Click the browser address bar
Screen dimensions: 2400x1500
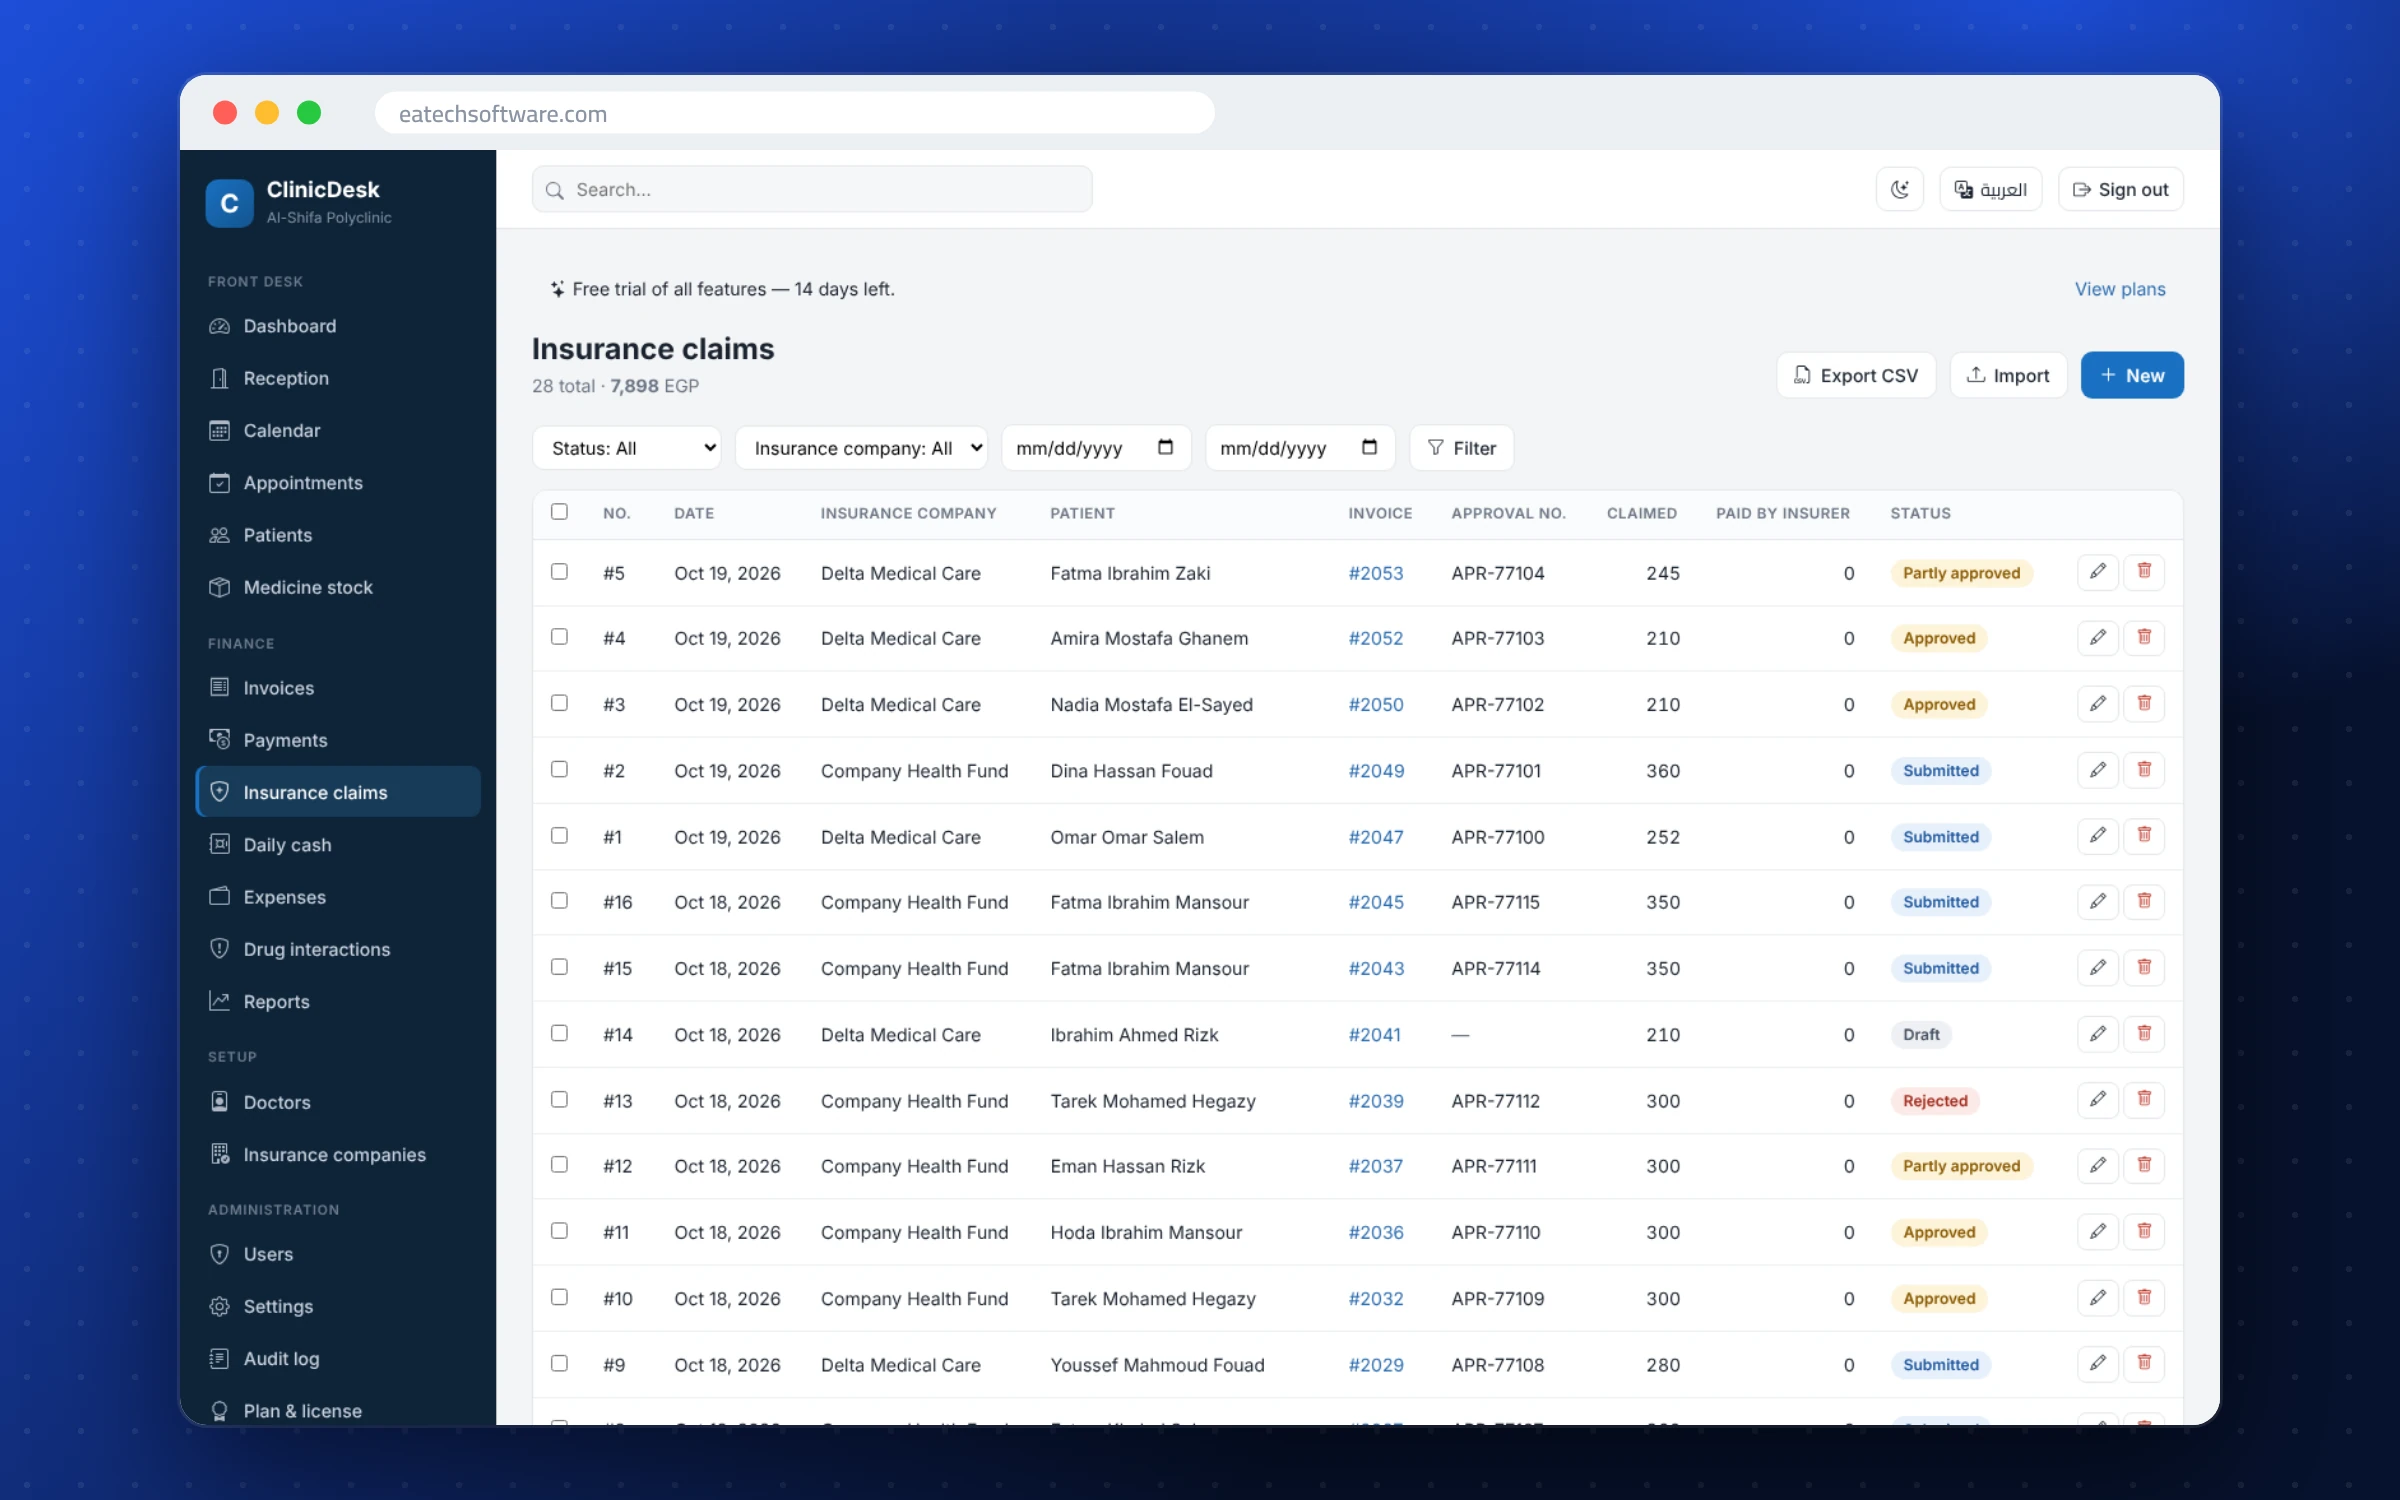click(795, 113)
